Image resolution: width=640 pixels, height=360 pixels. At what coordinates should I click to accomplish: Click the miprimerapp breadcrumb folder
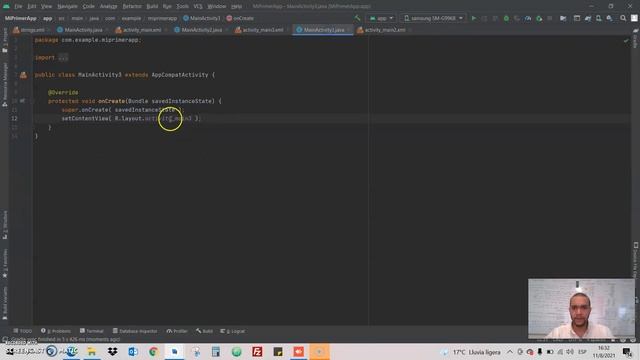pyautogui.click(x=162, y=18)
